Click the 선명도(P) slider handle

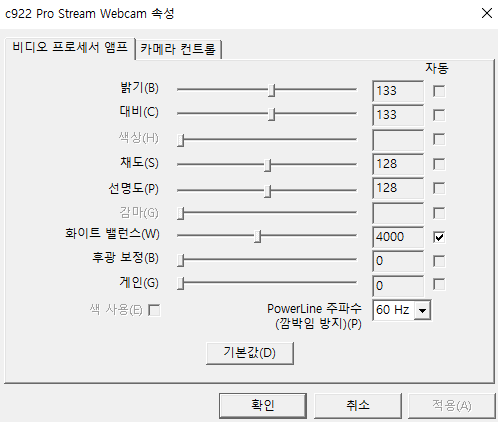[267, 191]
